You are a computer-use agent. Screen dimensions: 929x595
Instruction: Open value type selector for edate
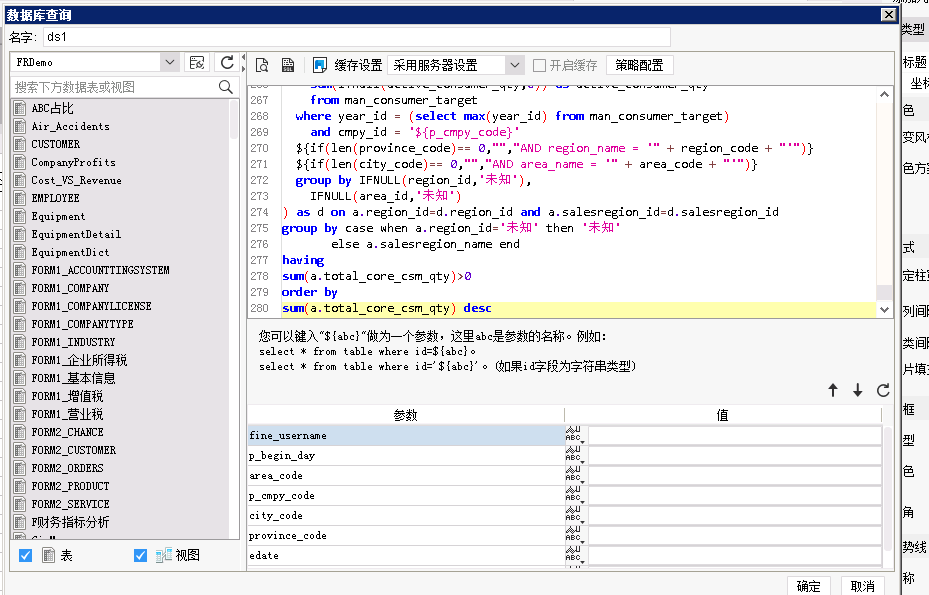(x=574, y=555)
